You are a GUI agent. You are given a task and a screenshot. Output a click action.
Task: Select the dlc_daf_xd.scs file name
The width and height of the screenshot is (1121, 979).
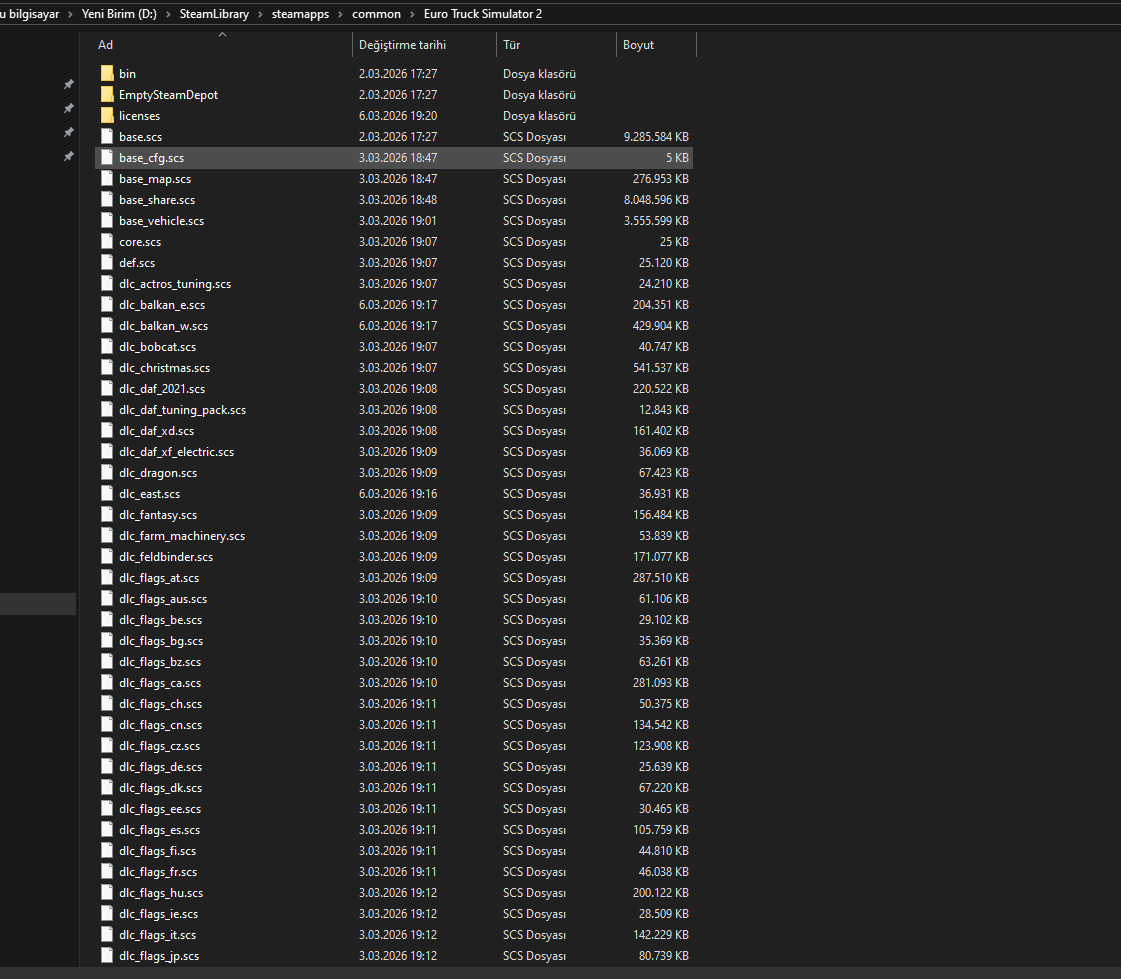pyautogui.click(x=157, y=431)
